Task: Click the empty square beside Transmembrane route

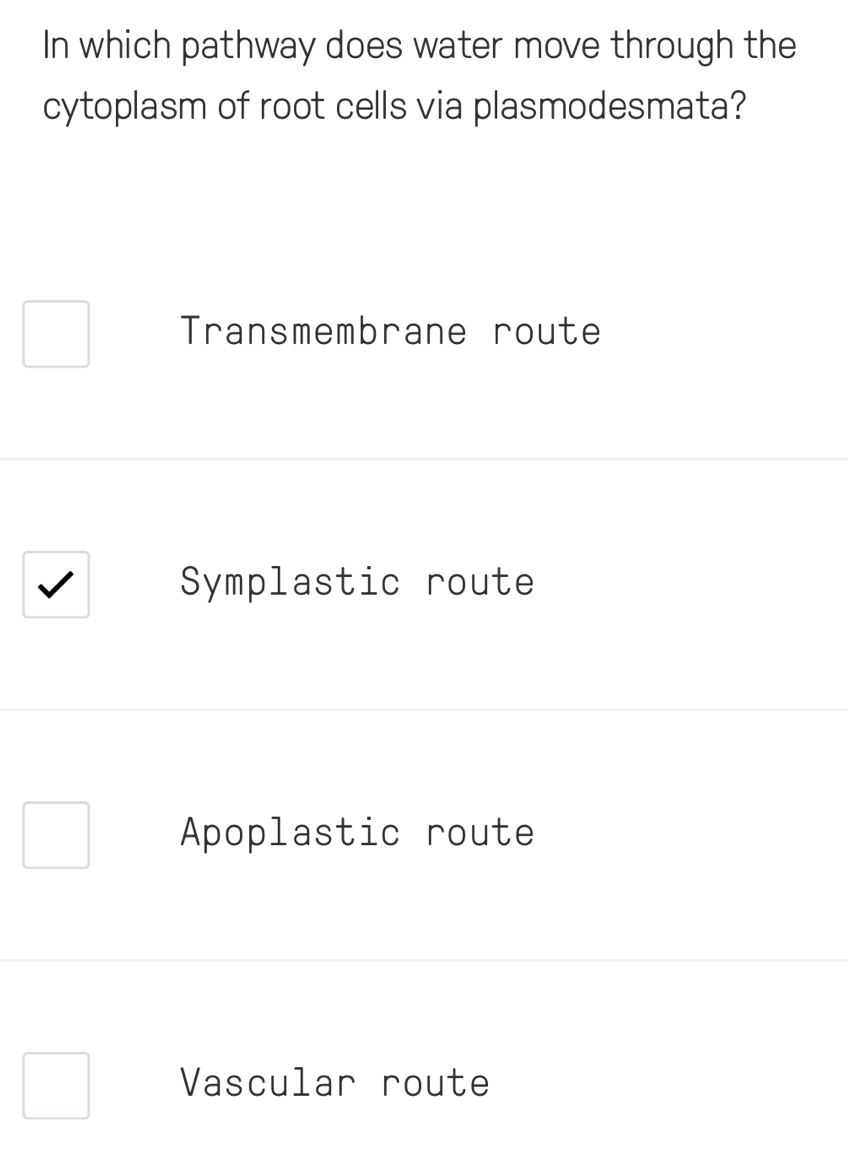Action: click(56, 333)
